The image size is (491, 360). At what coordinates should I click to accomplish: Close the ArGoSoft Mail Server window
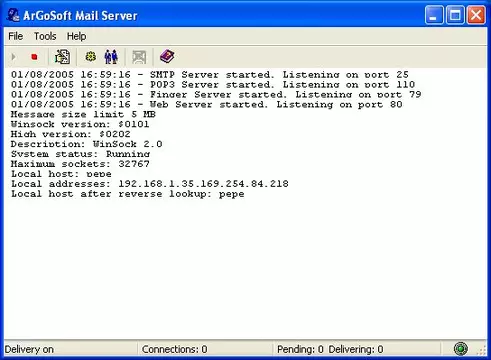coord(476,15)
